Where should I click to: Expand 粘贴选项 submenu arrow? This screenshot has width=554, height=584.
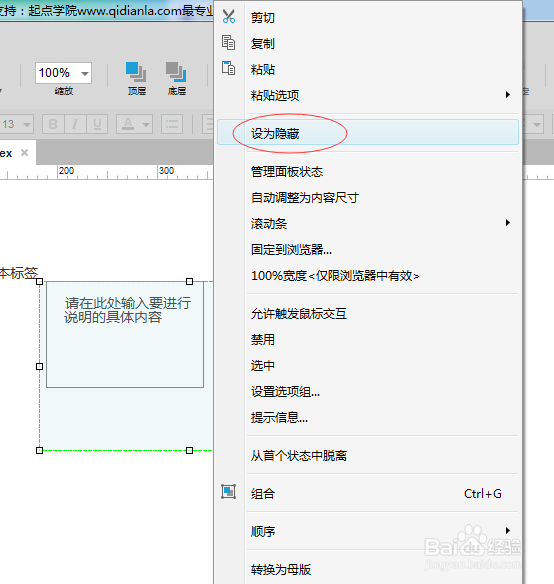coord(507,95)
